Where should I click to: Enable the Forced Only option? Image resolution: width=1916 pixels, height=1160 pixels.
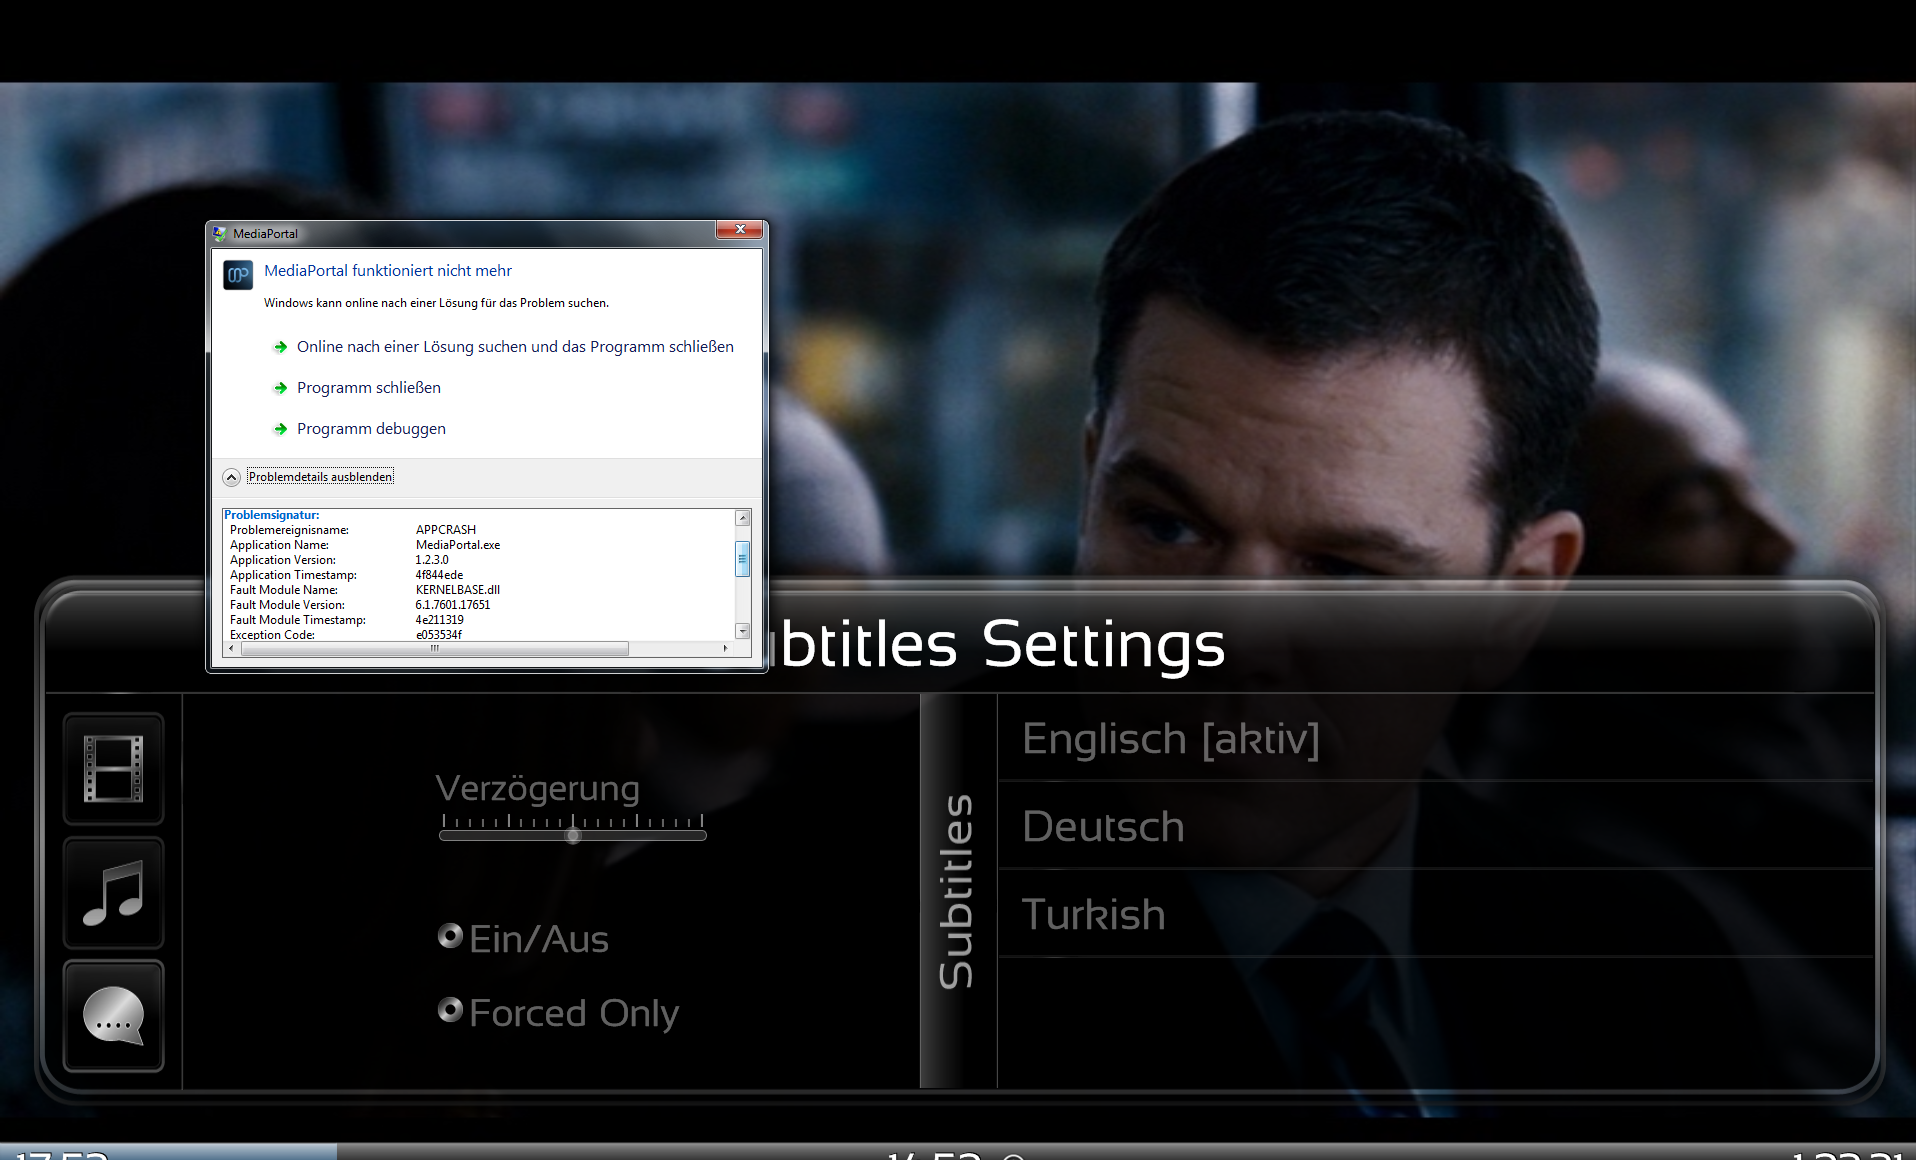451,1010
